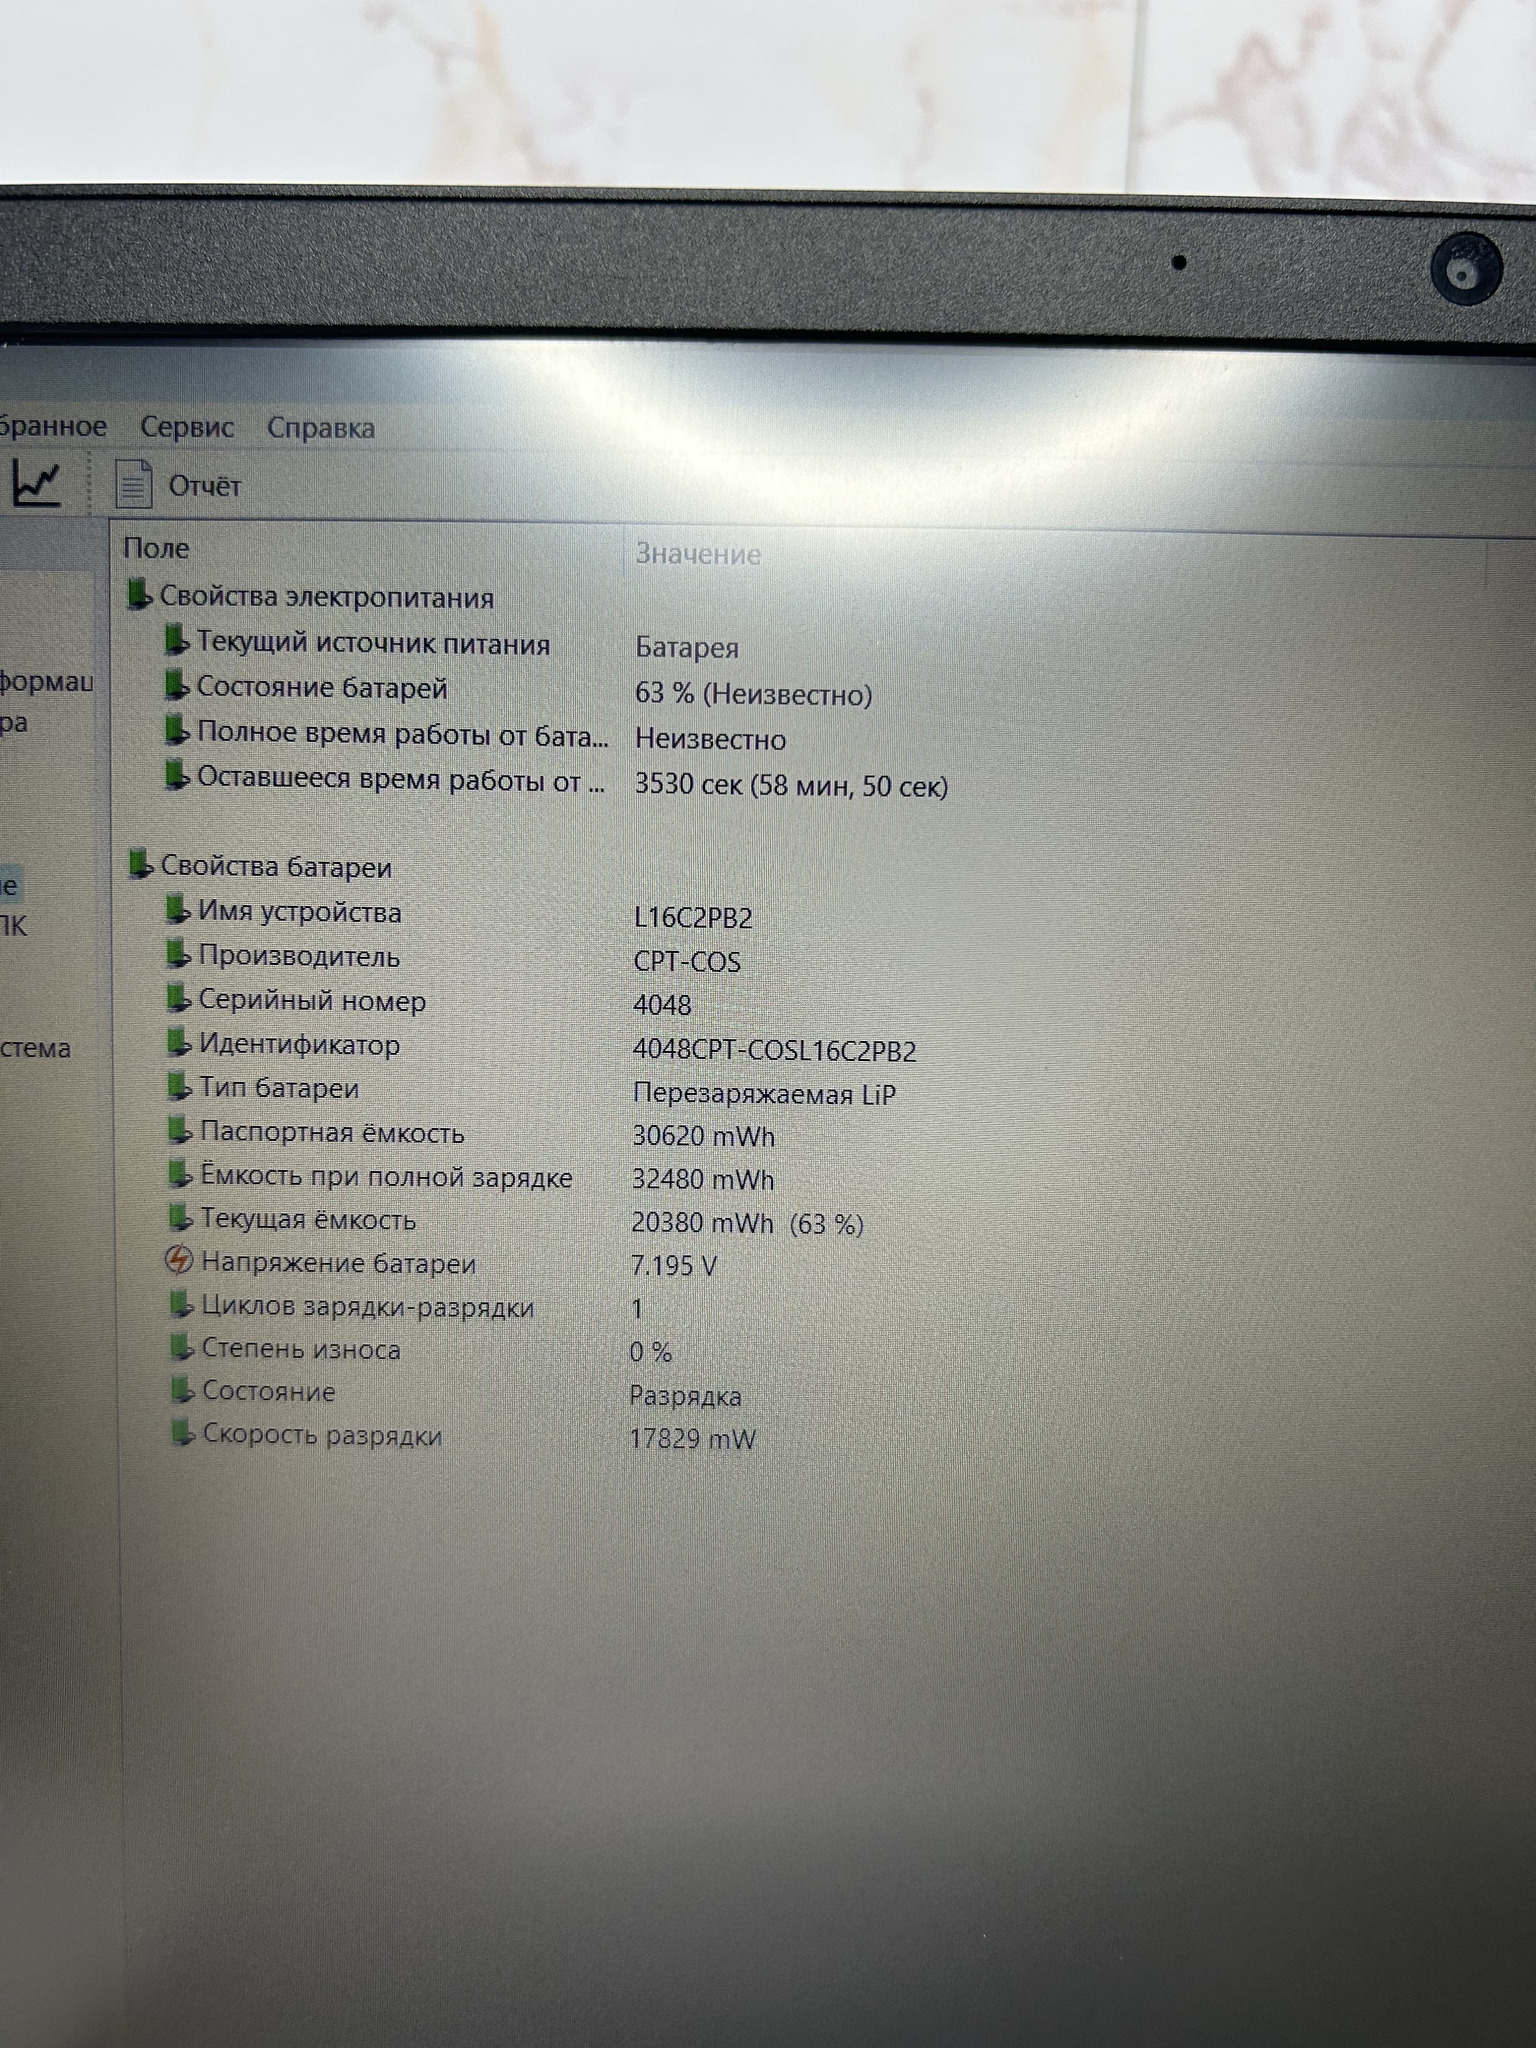Viewport: 1536px width, 2048px height.
Task: Click the icon beside Скорость разрядки
Action: [x=181, y=1434]
